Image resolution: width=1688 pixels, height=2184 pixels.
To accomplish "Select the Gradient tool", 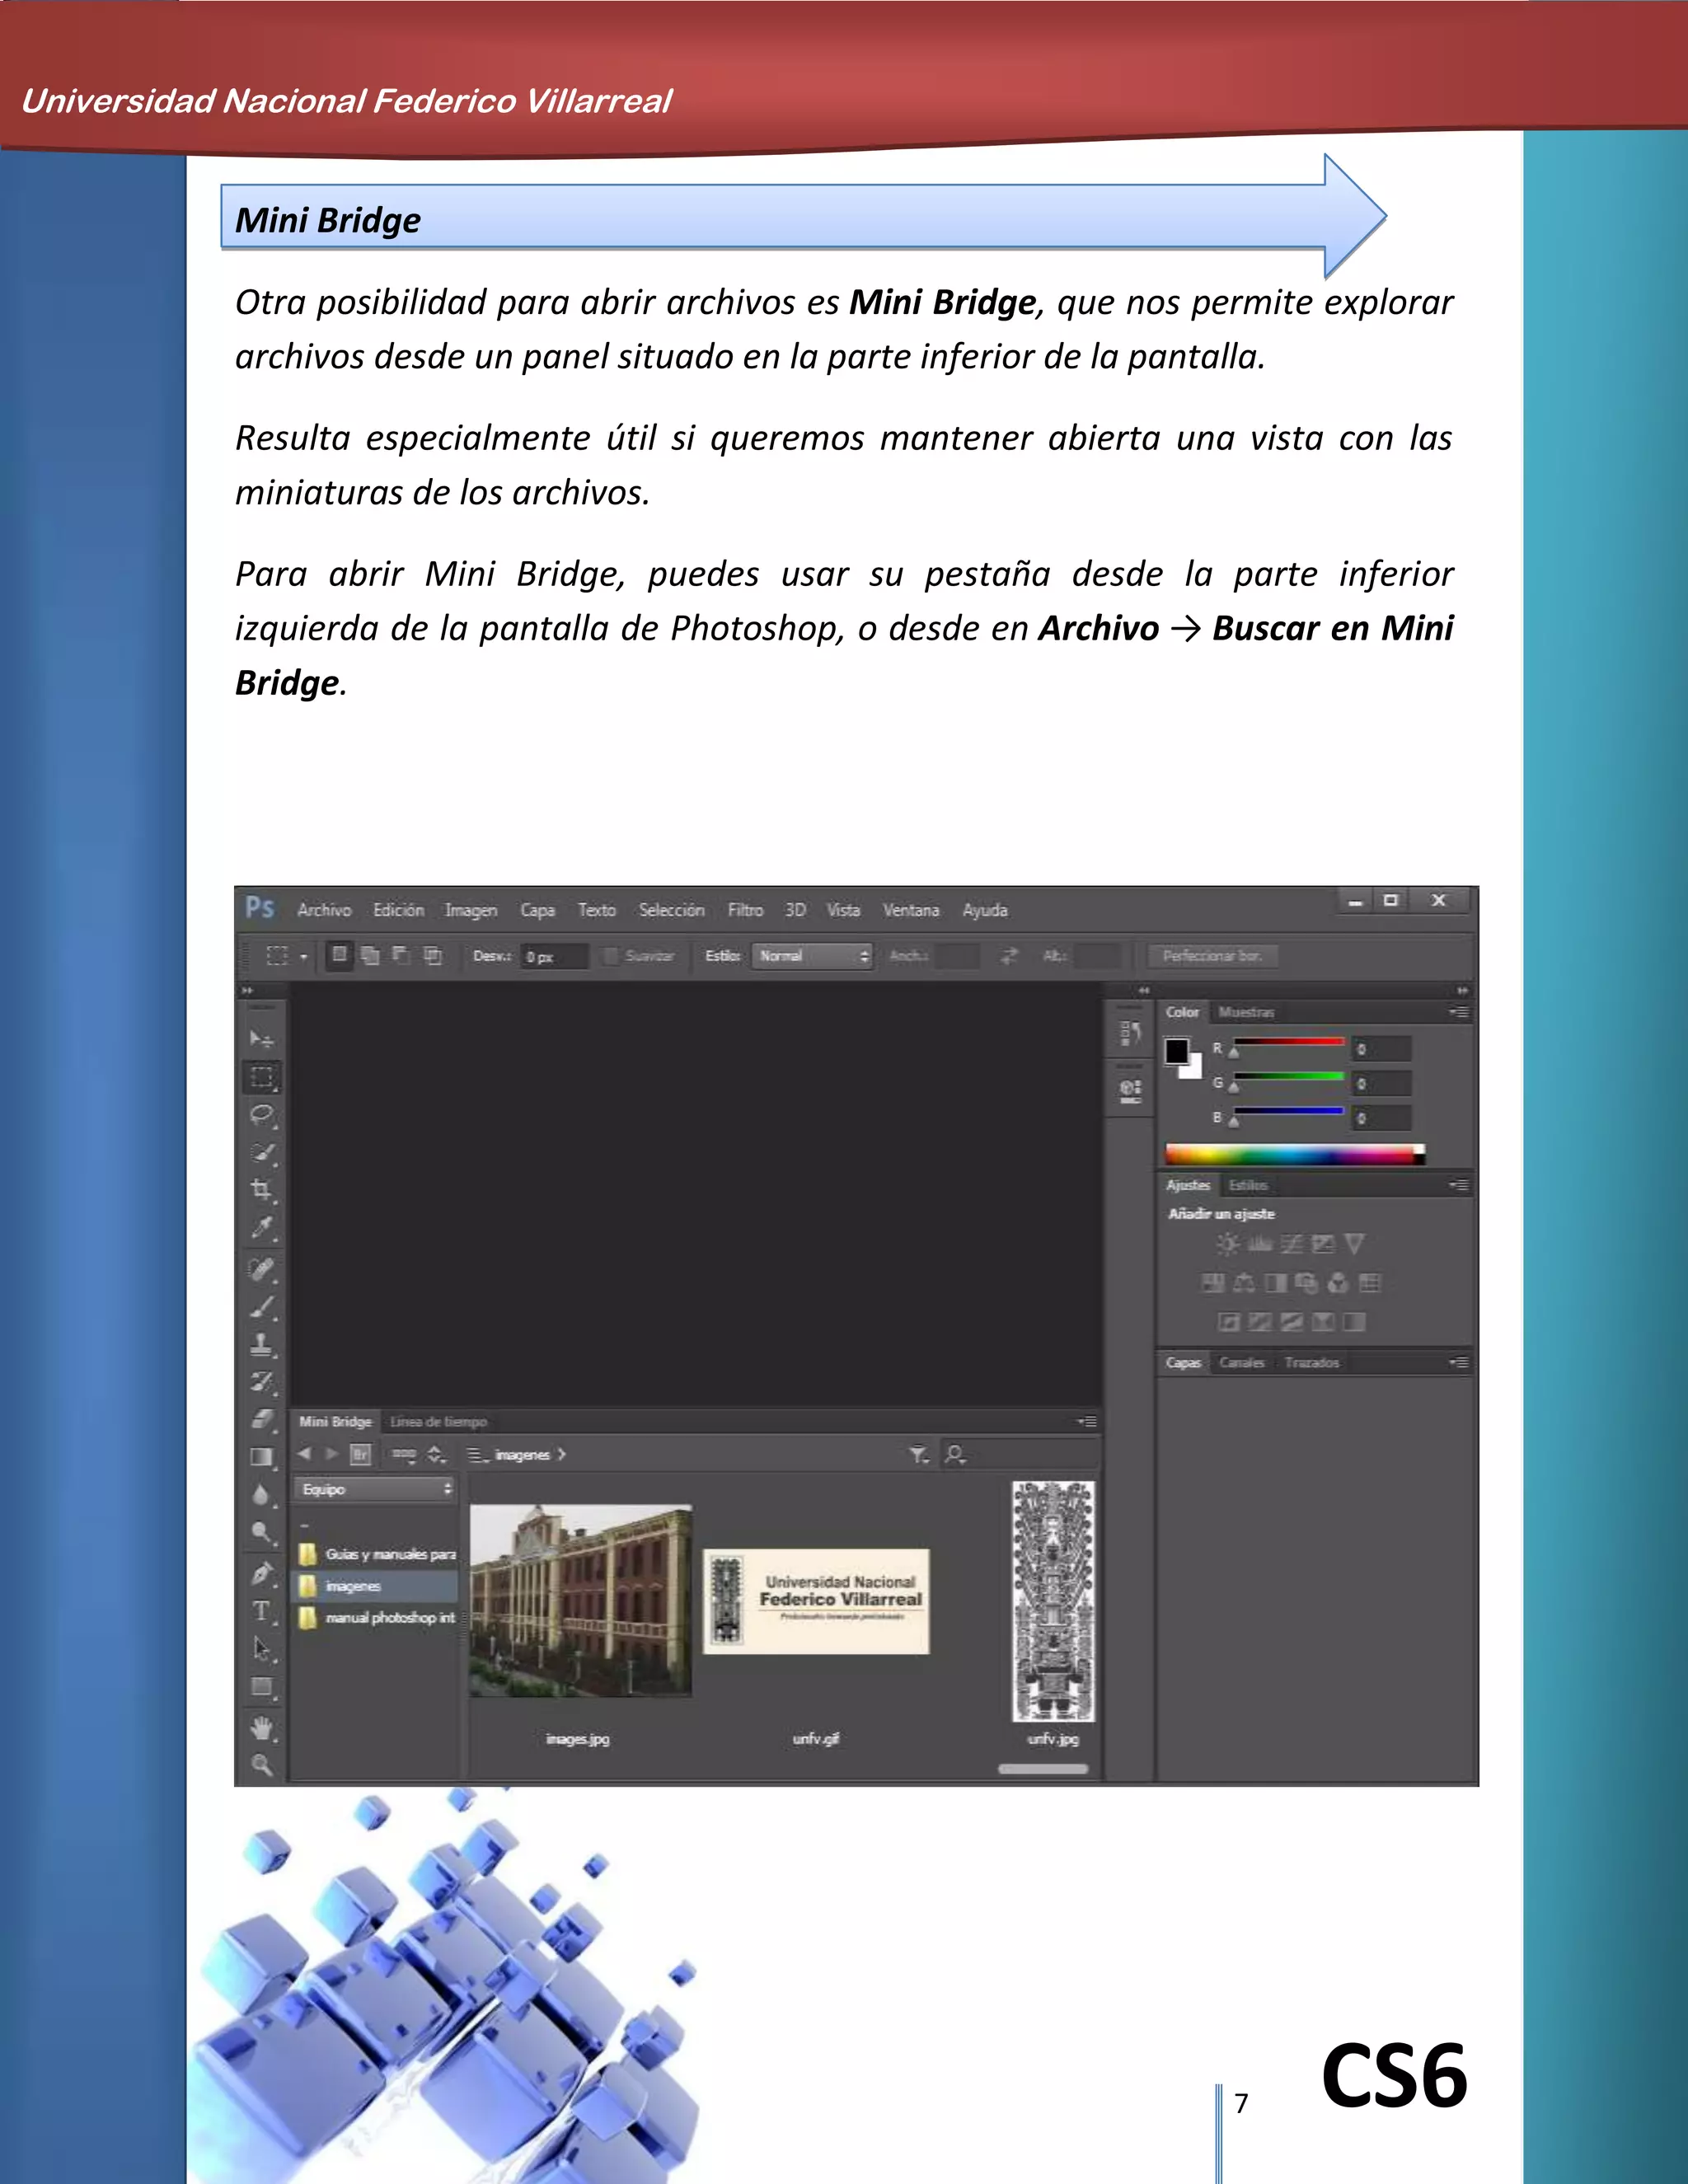I will point(262,1457).
